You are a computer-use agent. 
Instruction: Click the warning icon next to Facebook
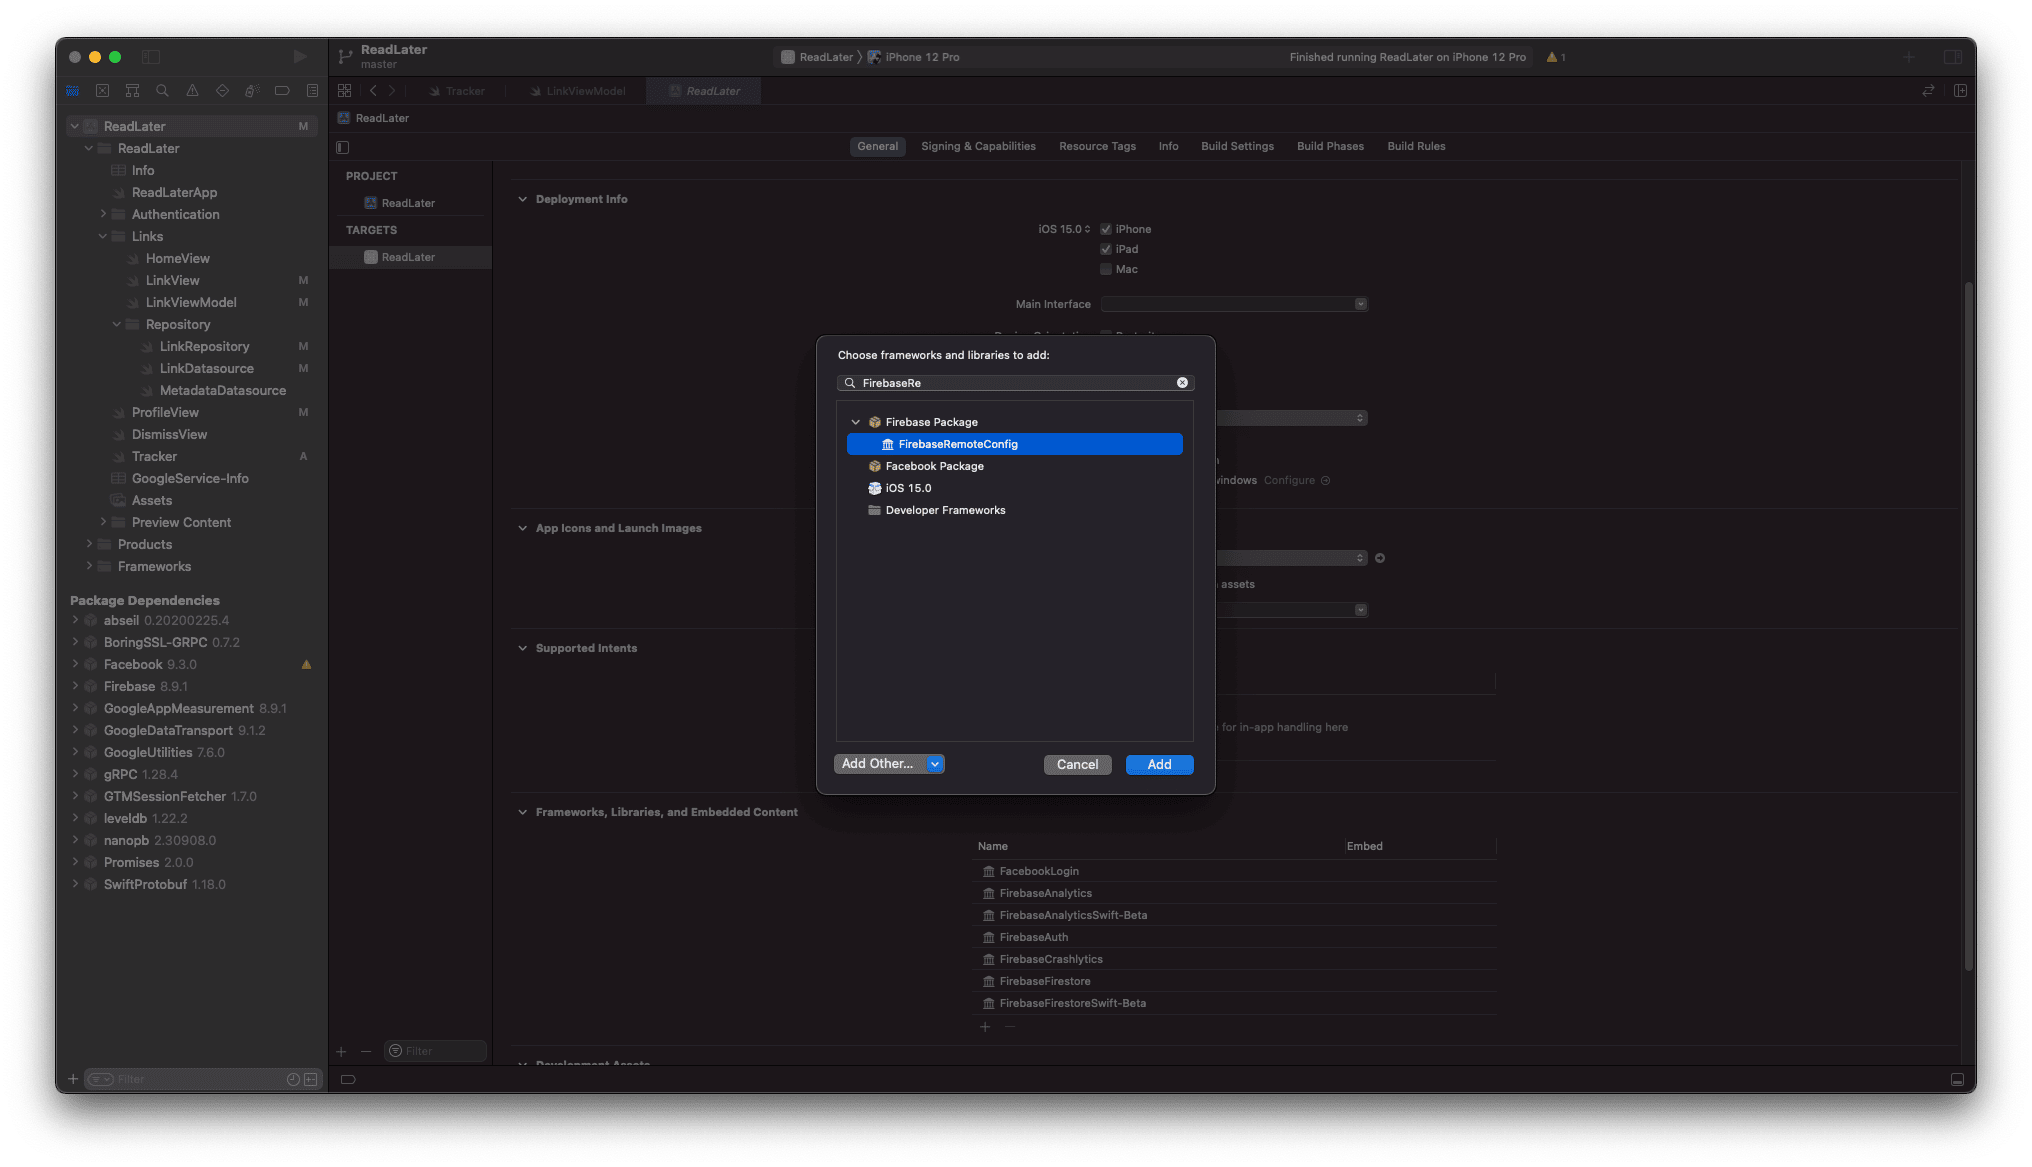pos(307,663)
